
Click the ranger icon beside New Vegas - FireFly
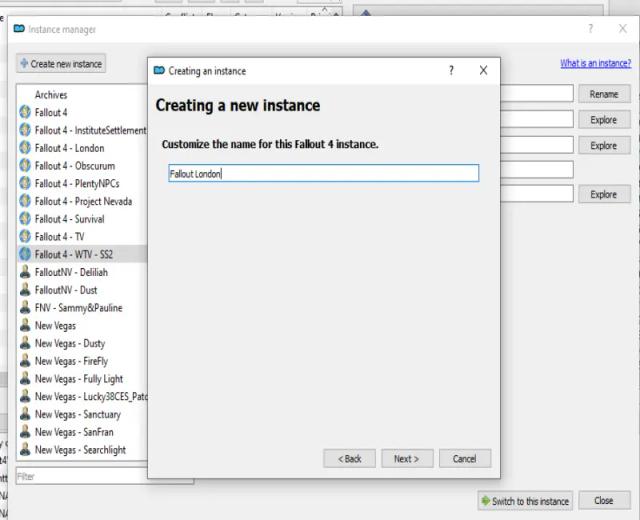coord(25,361)
